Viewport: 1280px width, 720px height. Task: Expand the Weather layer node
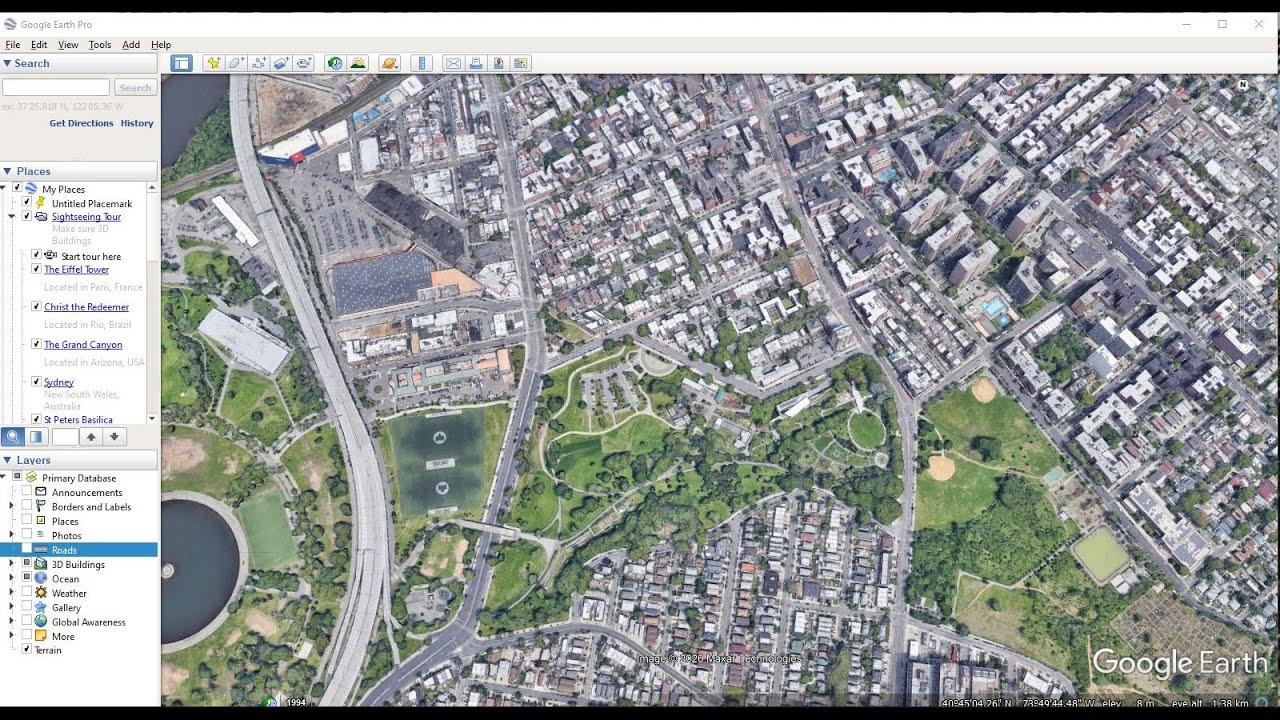[x=12, y=593]
